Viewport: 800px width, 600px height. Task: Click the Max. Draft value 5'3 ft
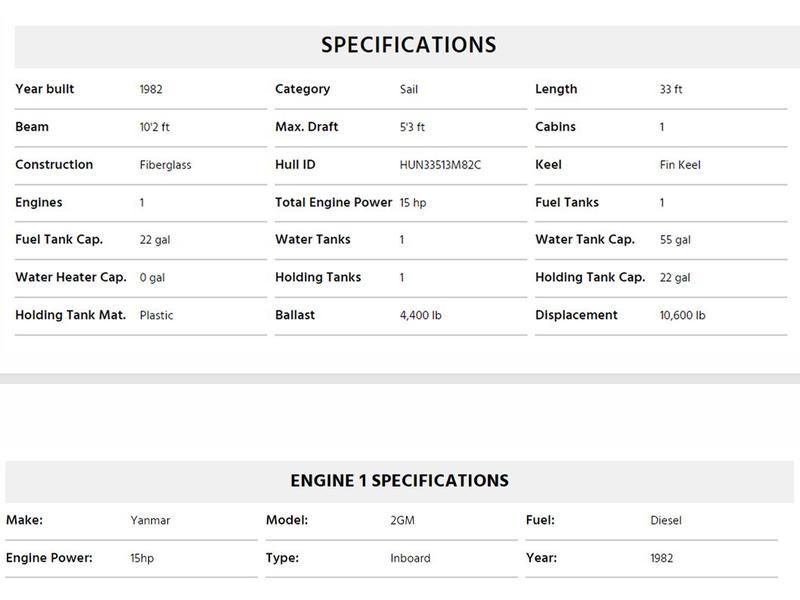412,127
